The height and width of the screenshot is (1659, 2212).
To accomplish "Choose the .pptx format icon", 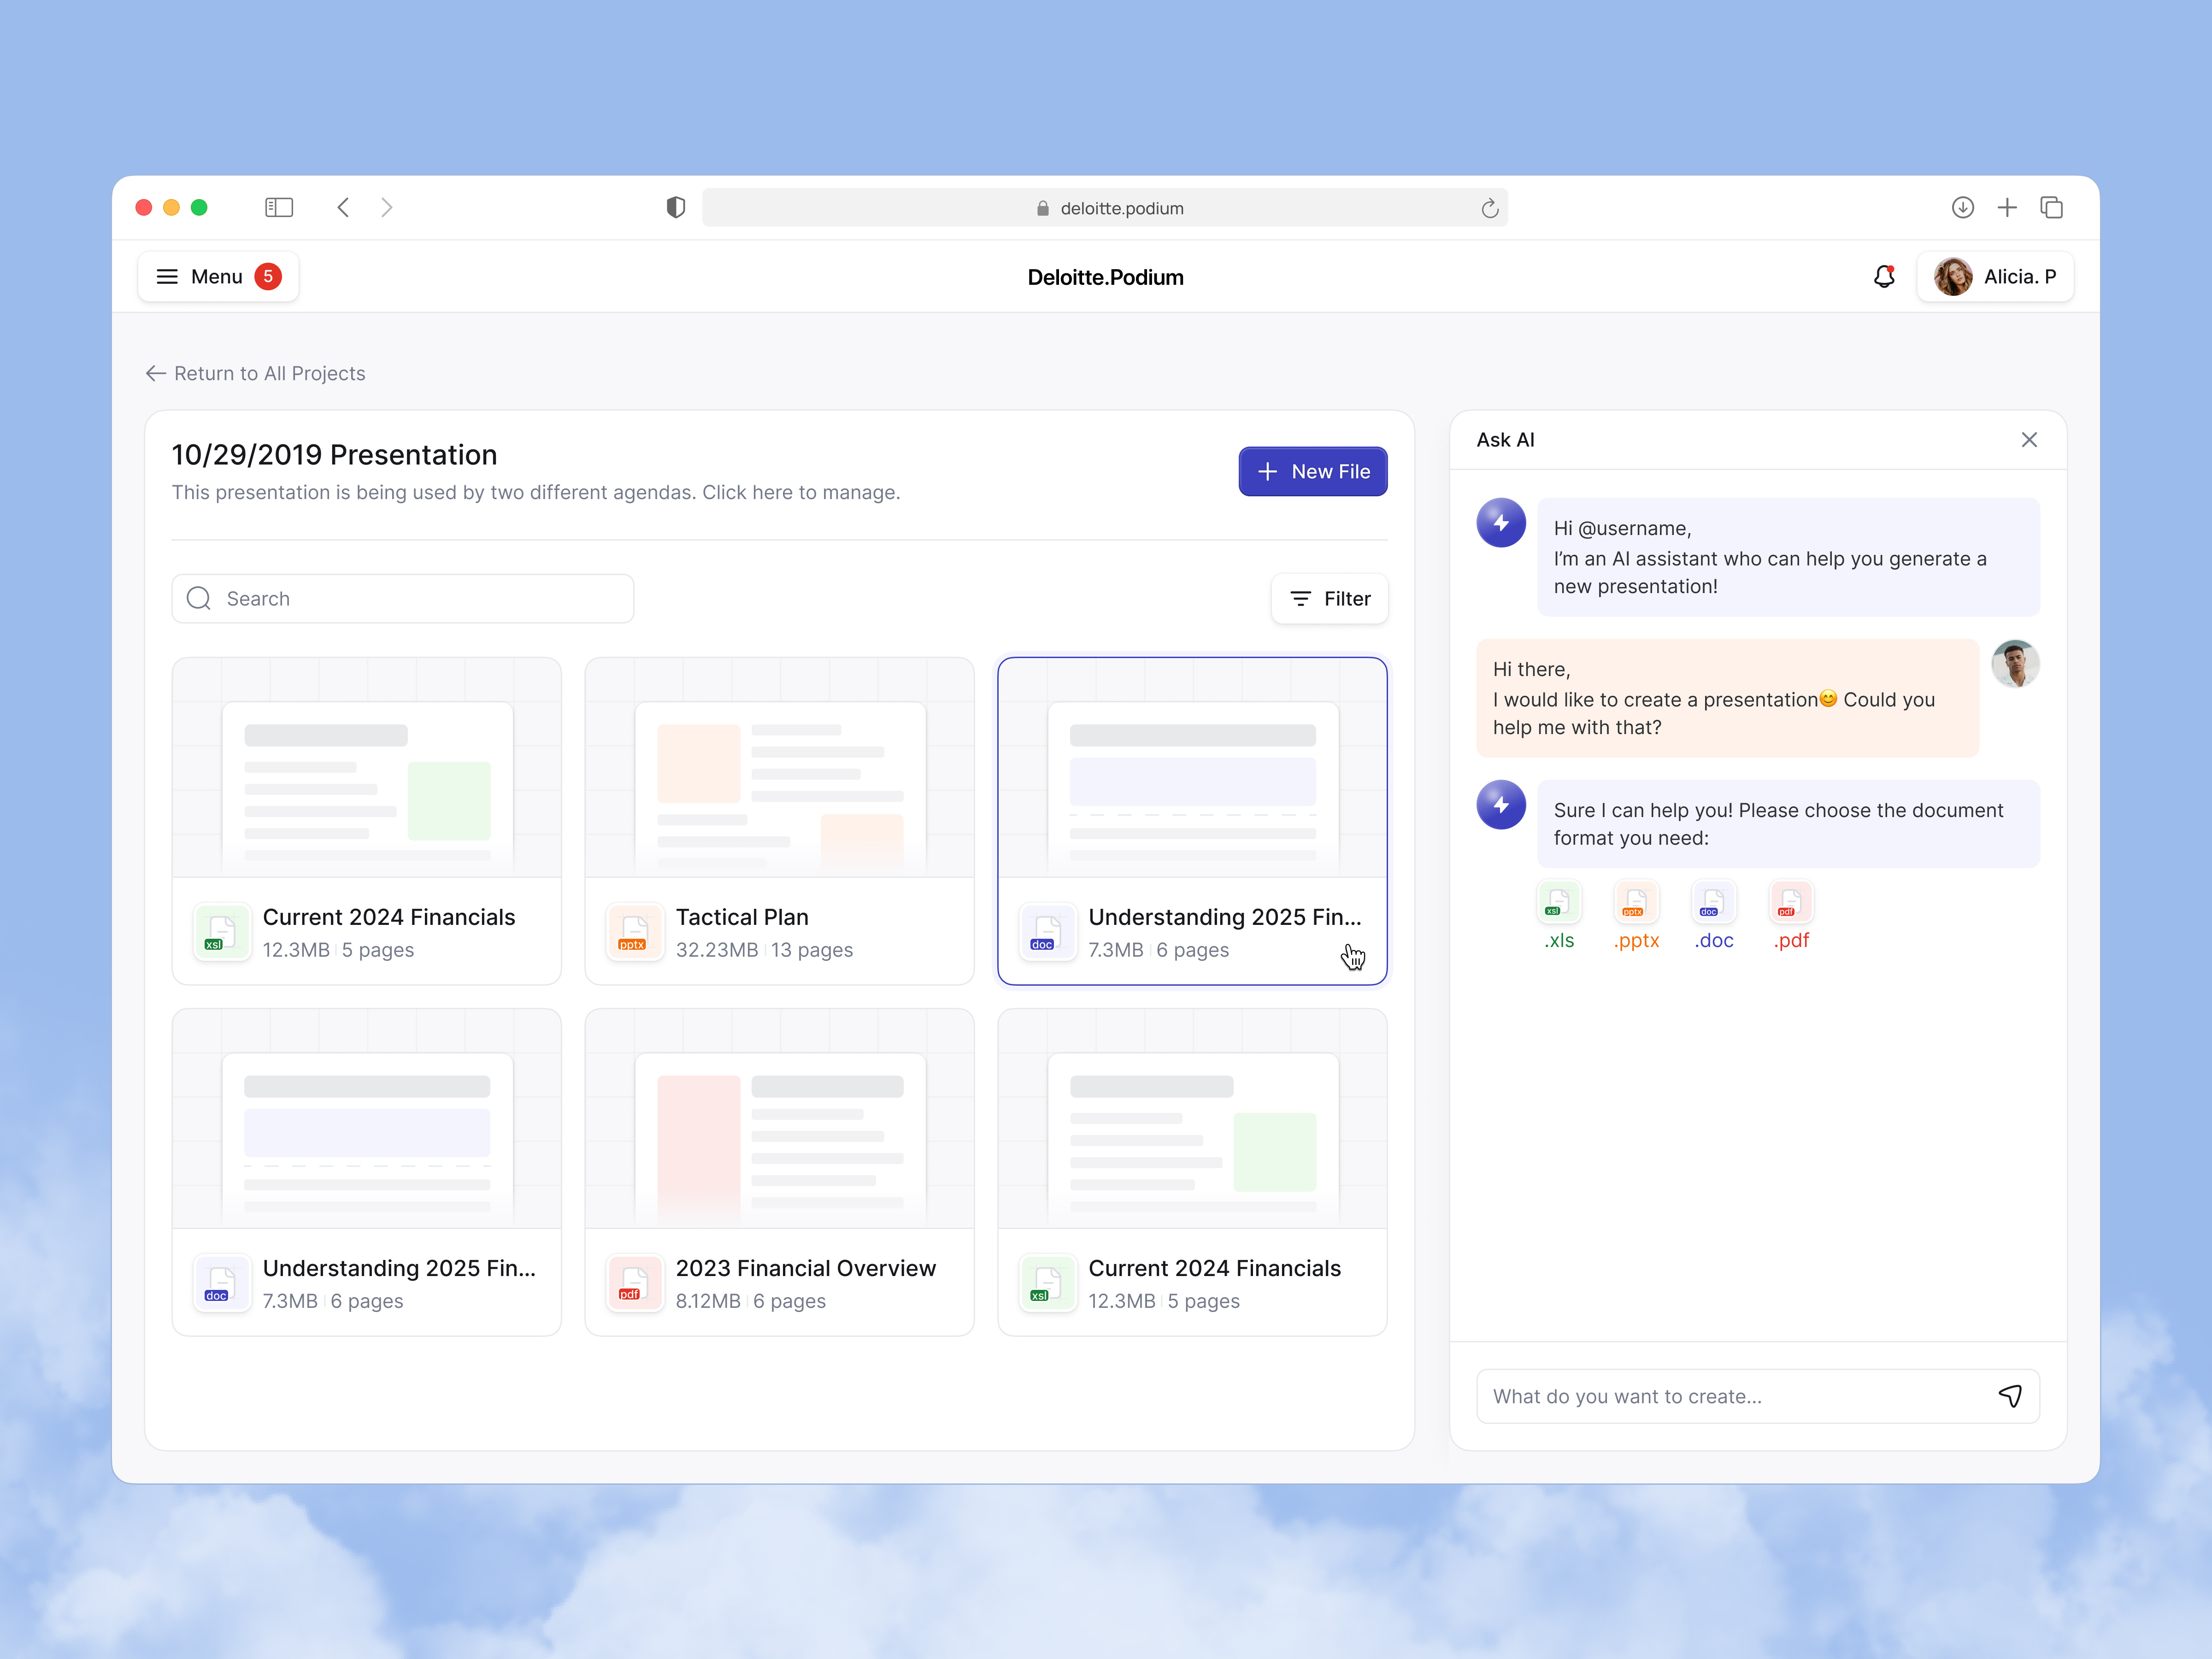I will click(x=1636, y=903).
